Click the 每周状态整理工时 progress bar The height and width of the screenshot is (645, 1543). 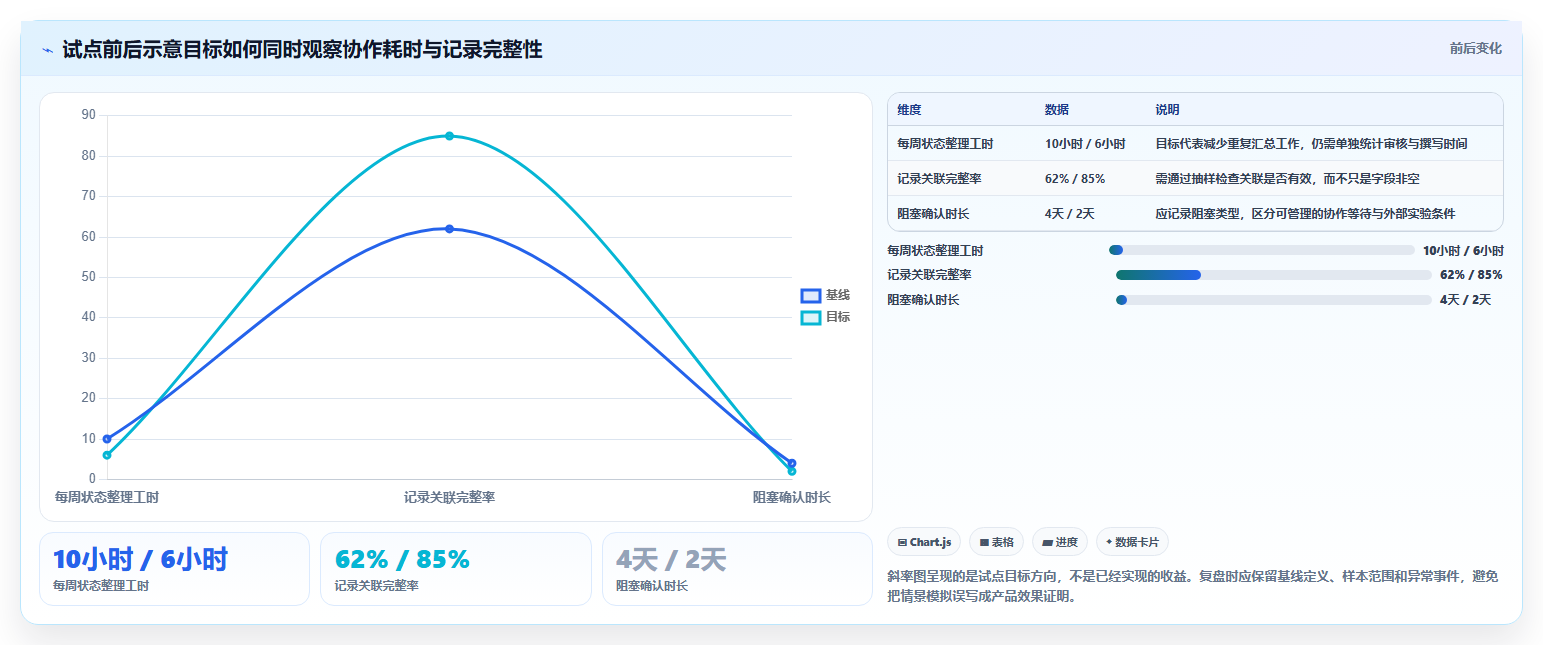(1262, 250)
